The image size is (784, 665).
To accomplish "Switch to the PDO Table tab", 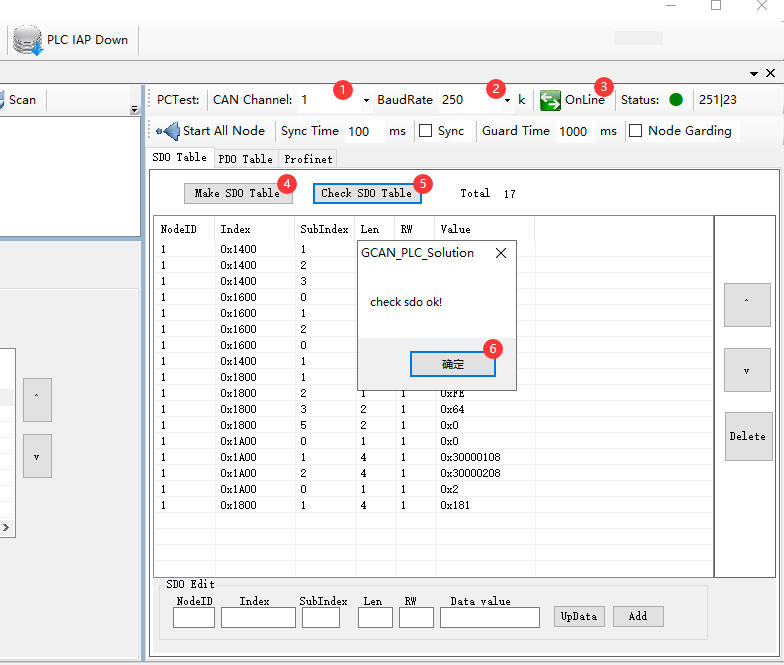I will [245, 159].
